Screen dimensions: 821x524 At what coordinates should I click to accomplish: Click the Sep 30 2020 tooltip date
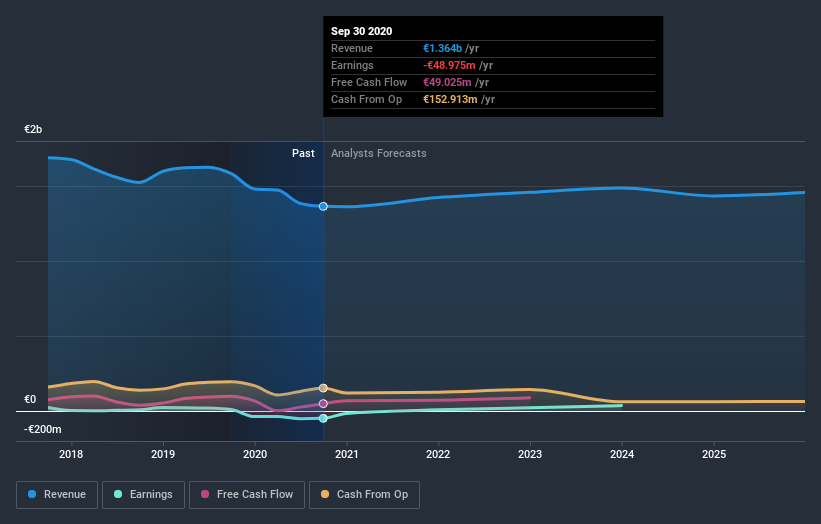click(x=361, y=31)
